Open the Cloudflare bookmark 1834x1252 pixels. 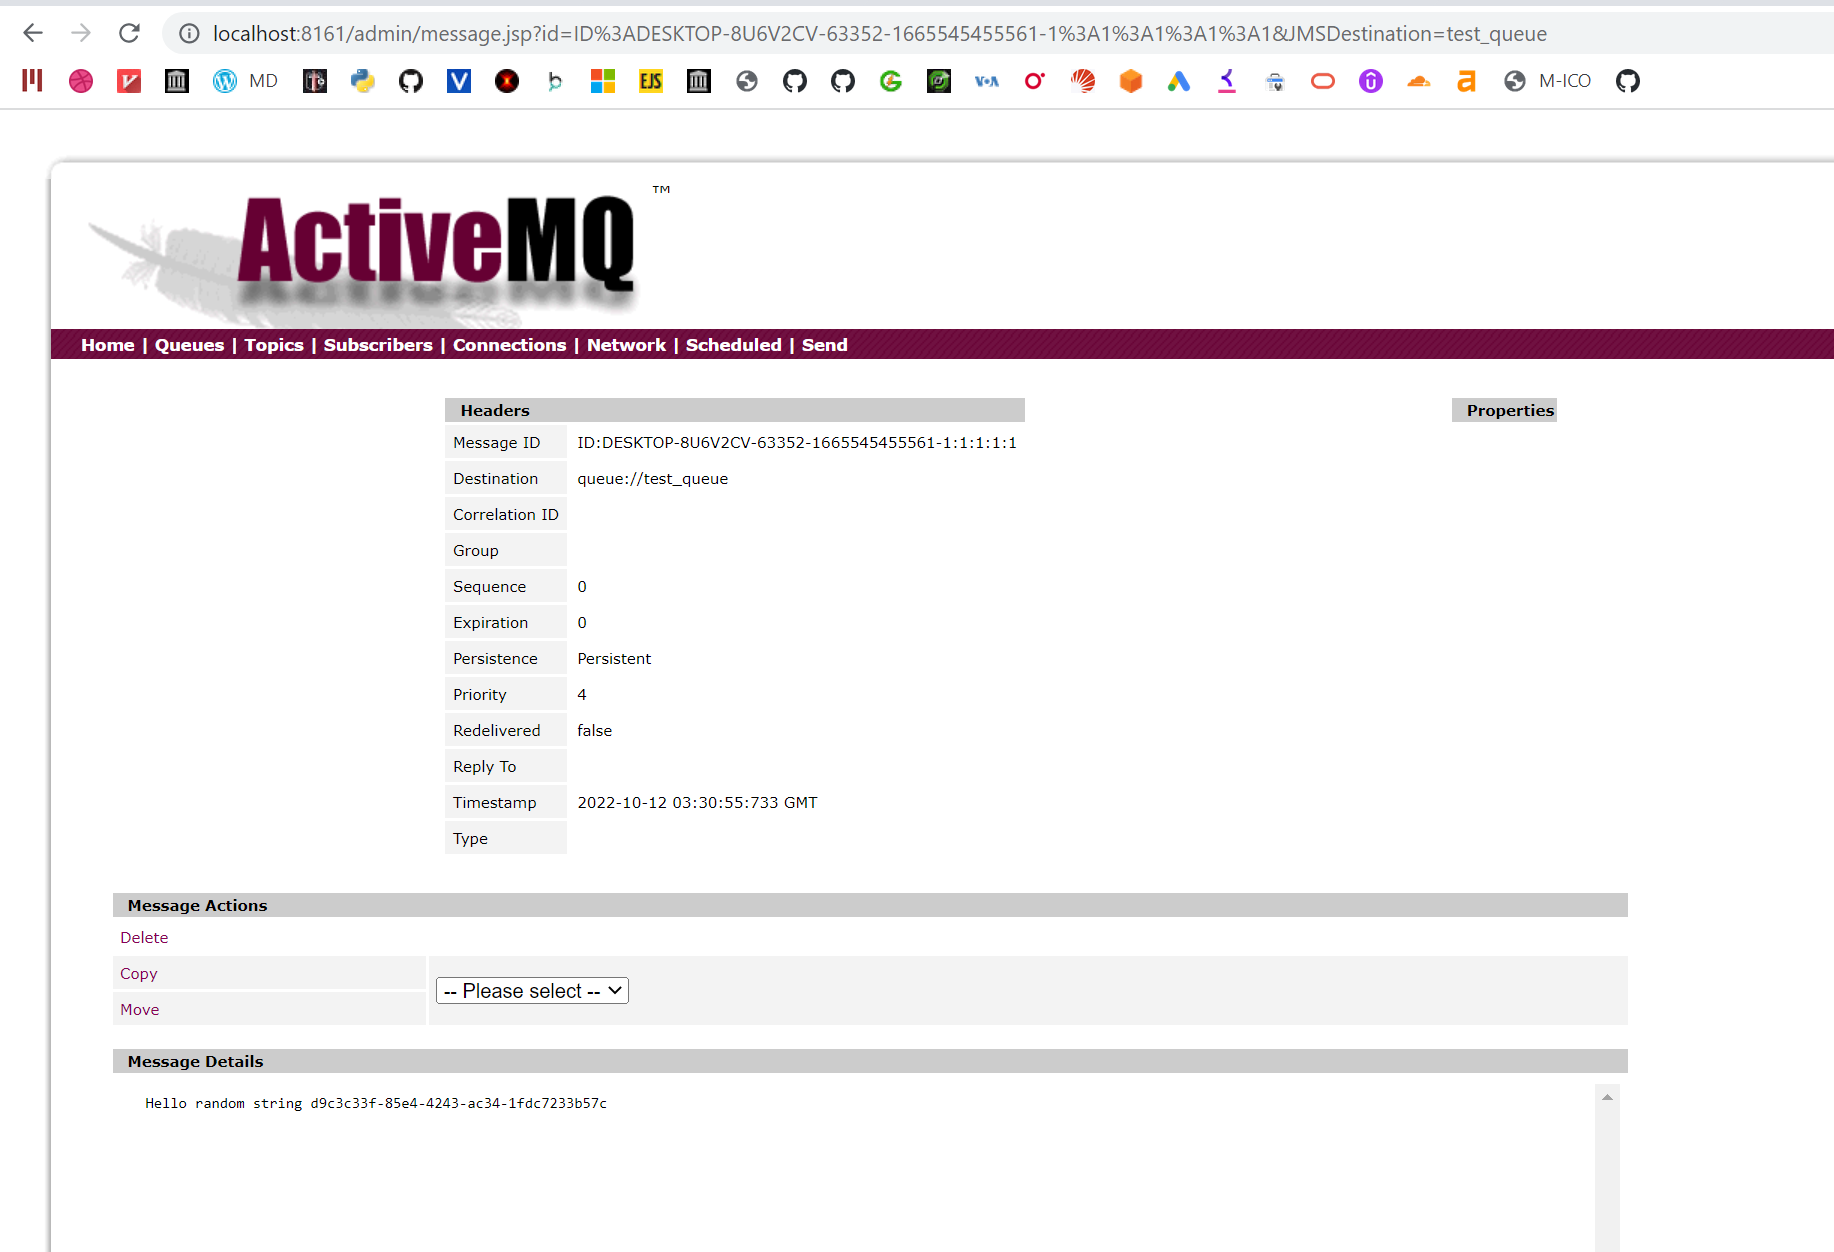pos(1418,81)
